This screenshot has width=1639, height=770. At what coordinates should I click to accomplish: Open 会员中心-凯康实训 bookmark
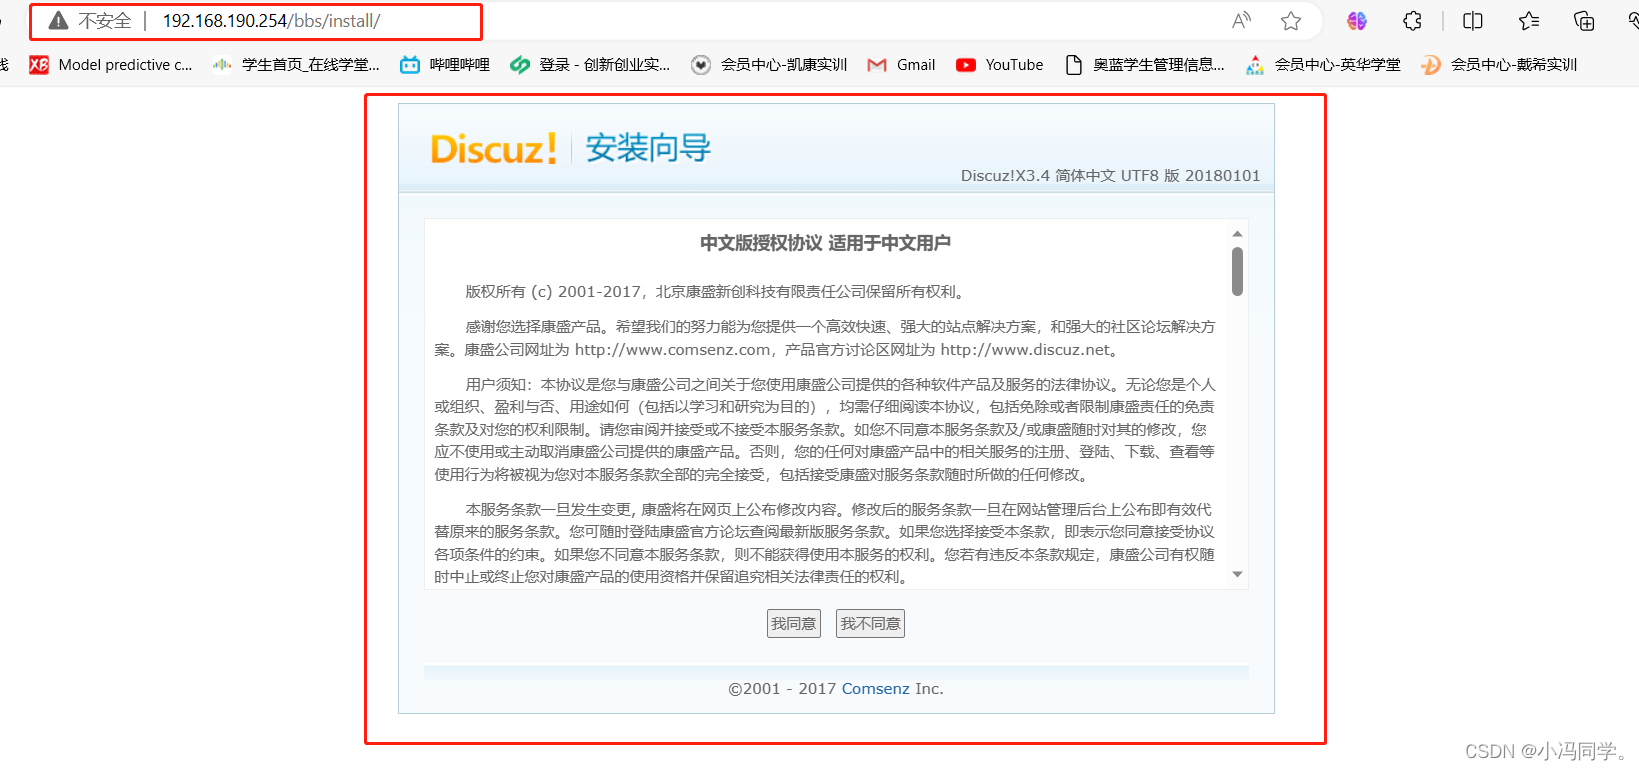769,65
